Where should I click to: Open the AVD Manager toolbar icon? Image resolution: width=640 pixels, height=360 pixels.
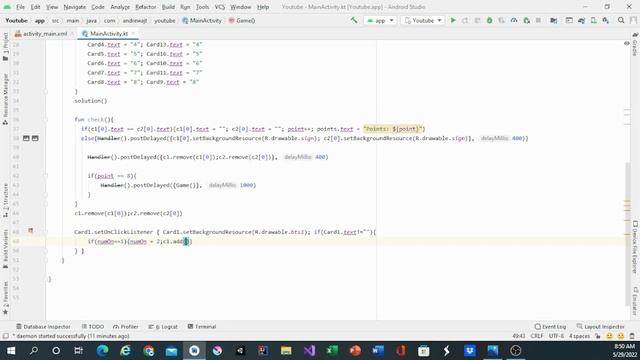(593, 20)
